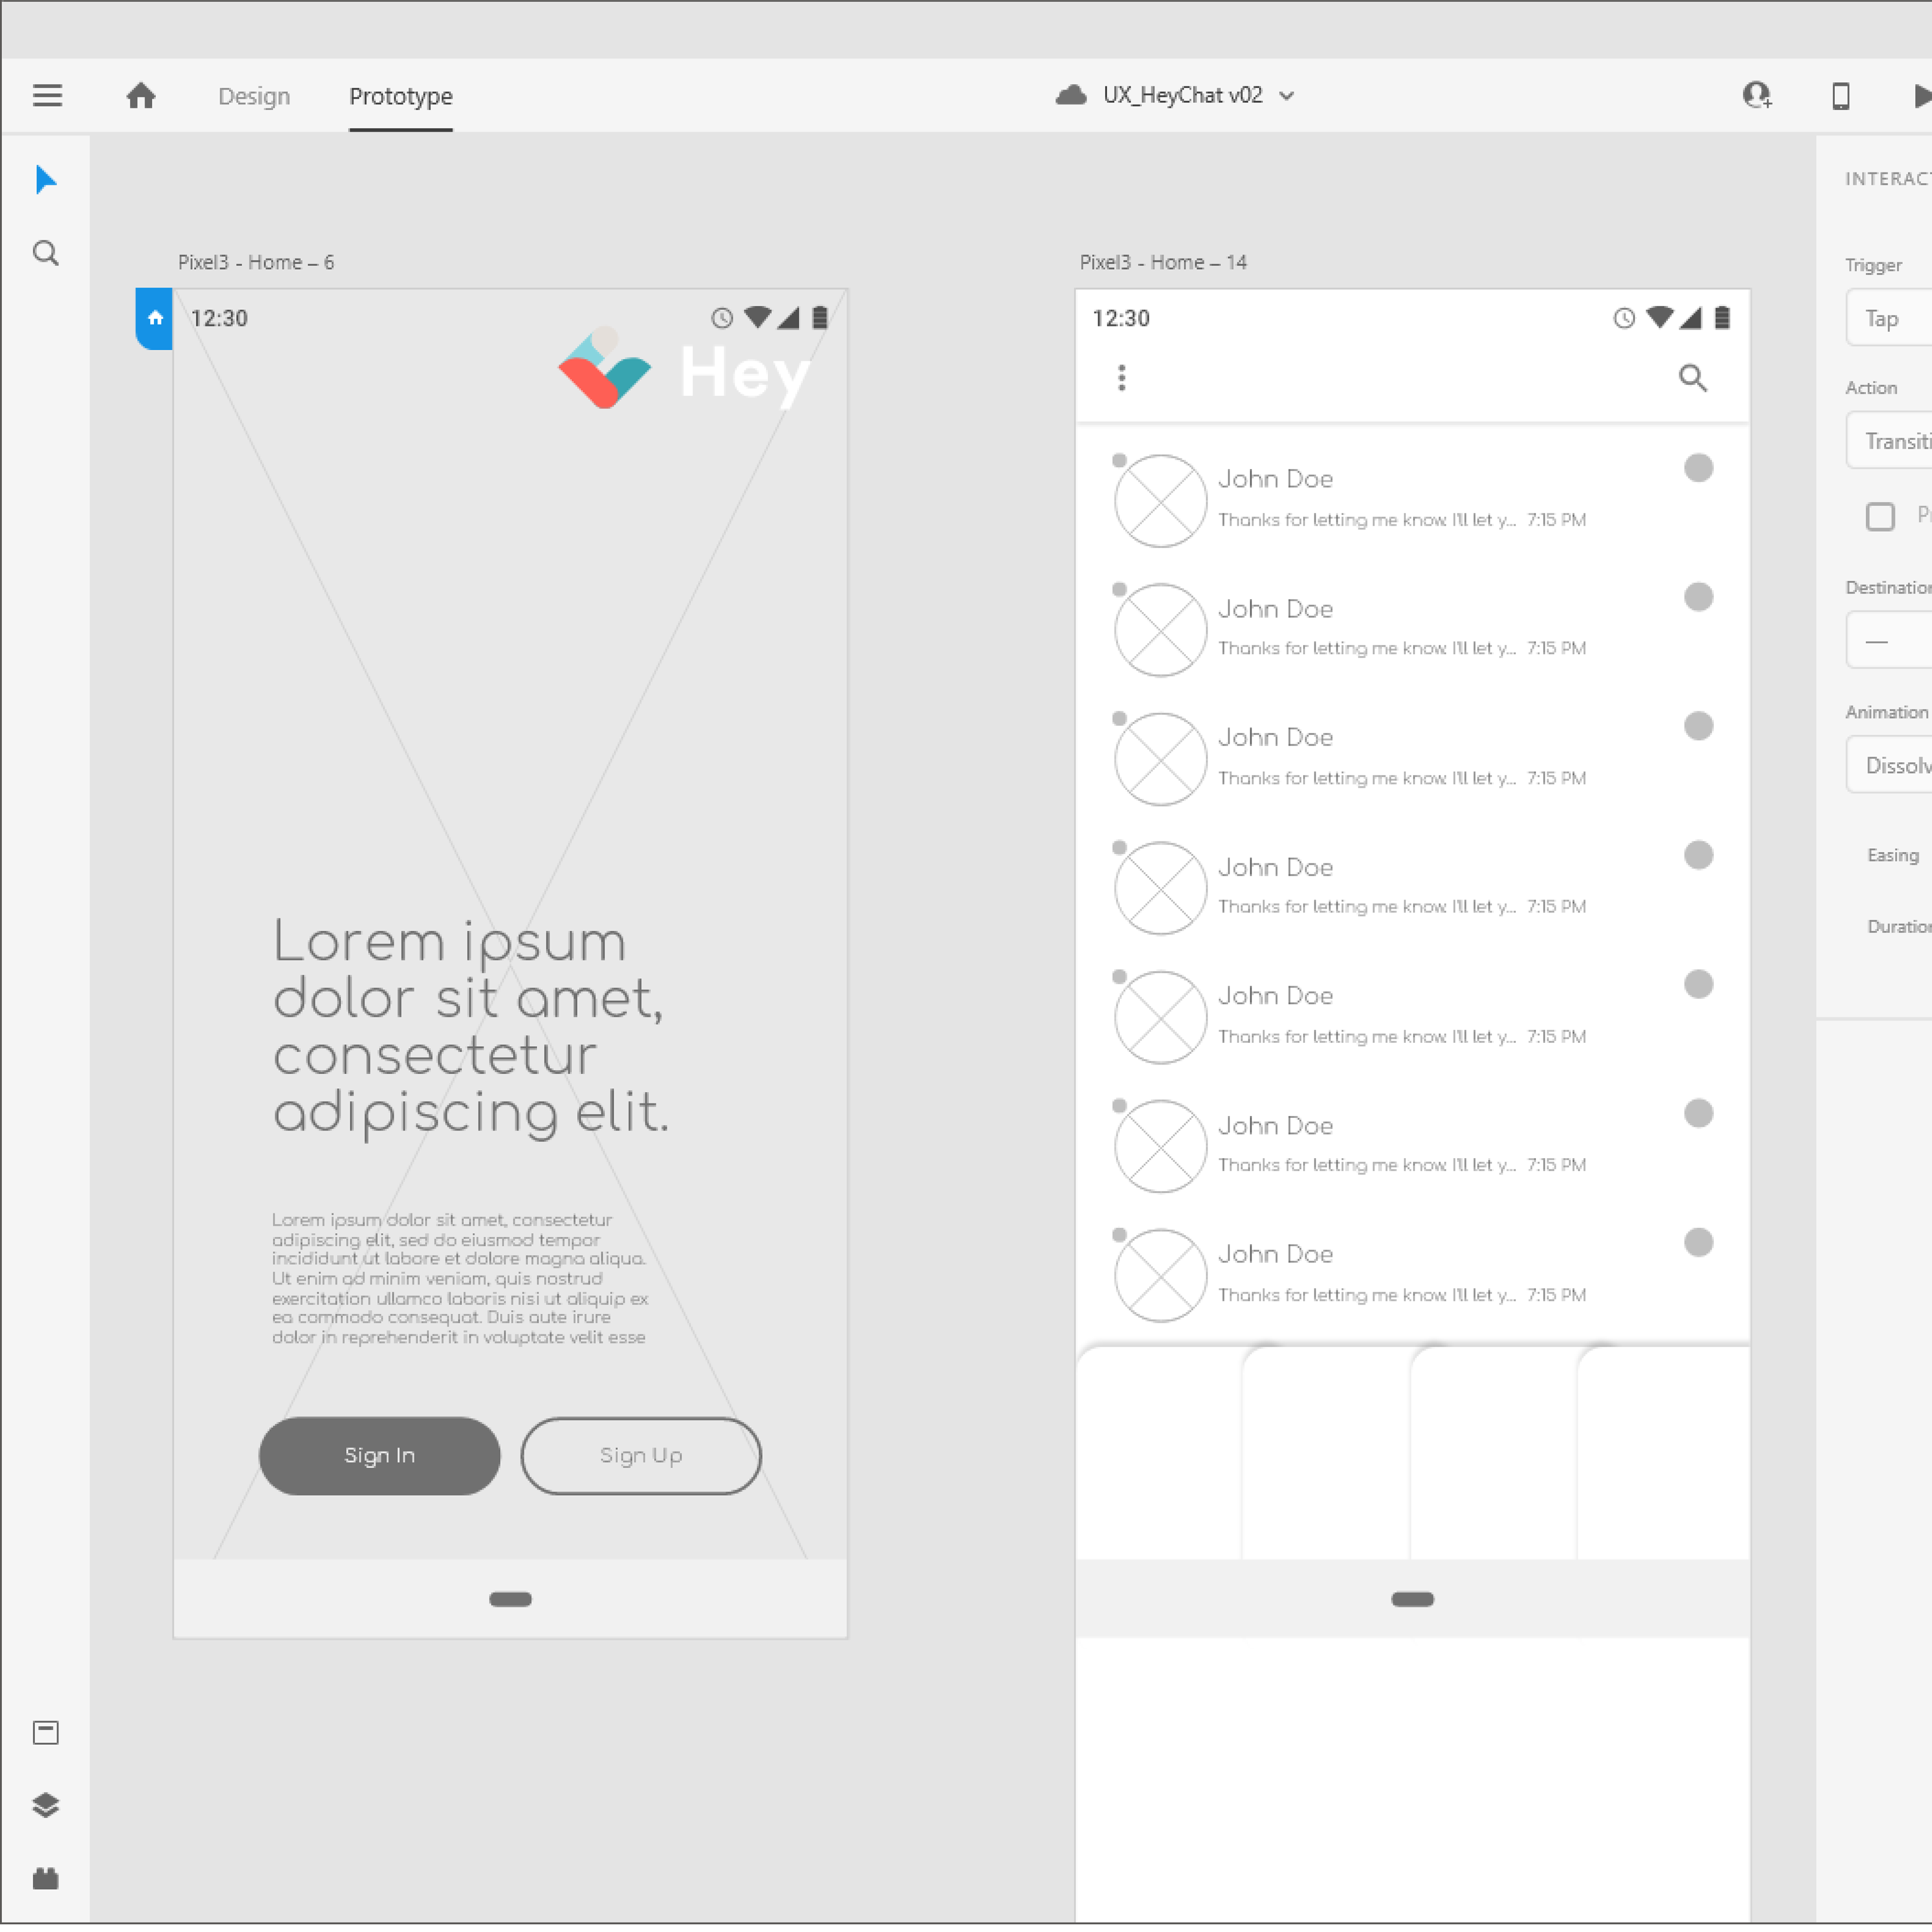Click the last chat row's gray badge
This screenshot has width=1932, height=1932.
pyautogui.click(x=1698, y=1242)
